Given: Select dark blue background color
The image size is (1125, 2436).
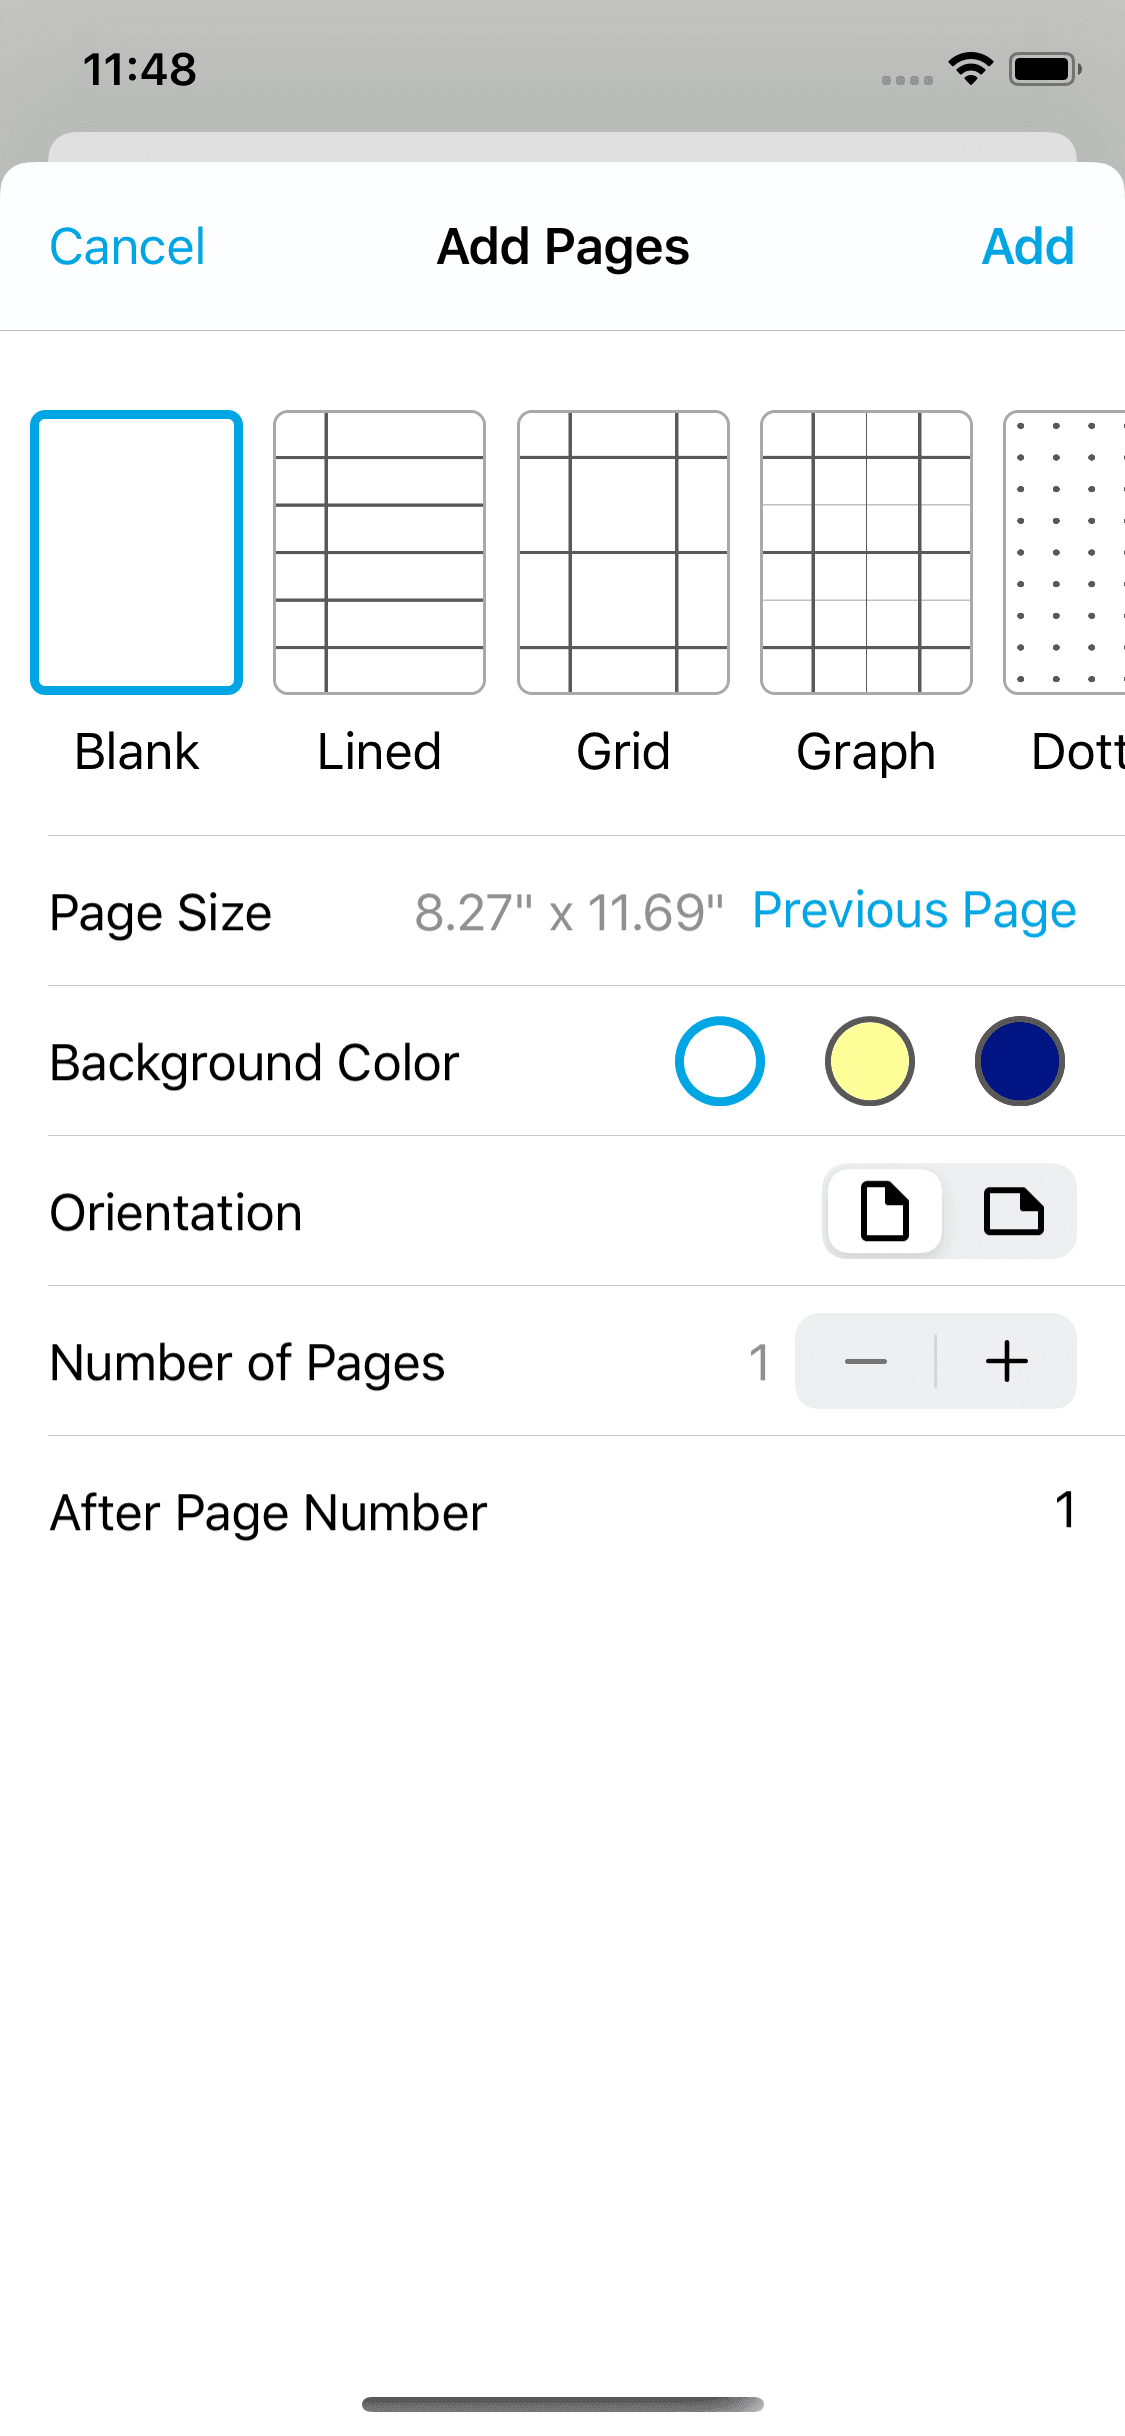Looking at the screenshot, I should 1020,1061.
